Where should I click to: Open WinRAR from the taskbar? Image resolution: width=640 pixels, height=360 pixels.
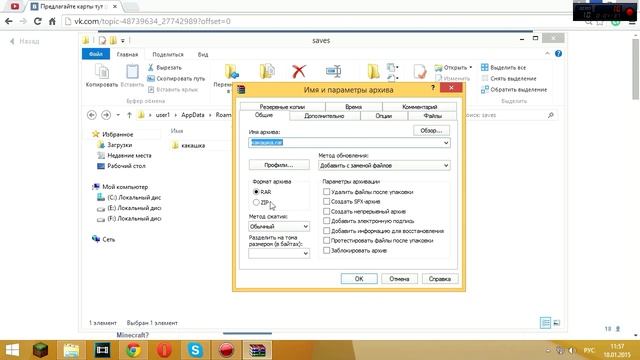tap(258, 350)
